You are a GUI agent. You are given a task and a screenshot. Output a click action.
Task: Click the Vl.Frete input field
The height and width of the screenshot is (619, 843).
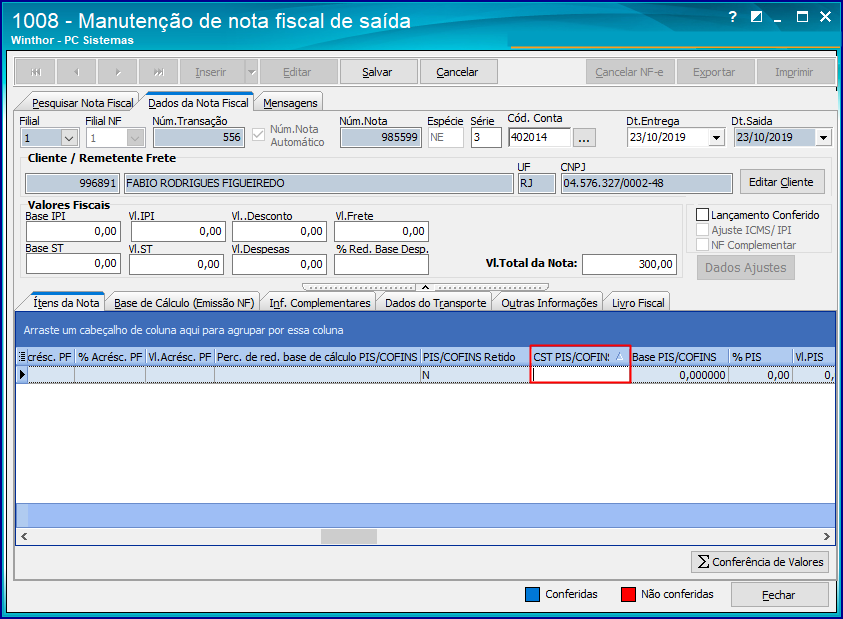coord(381,231)
